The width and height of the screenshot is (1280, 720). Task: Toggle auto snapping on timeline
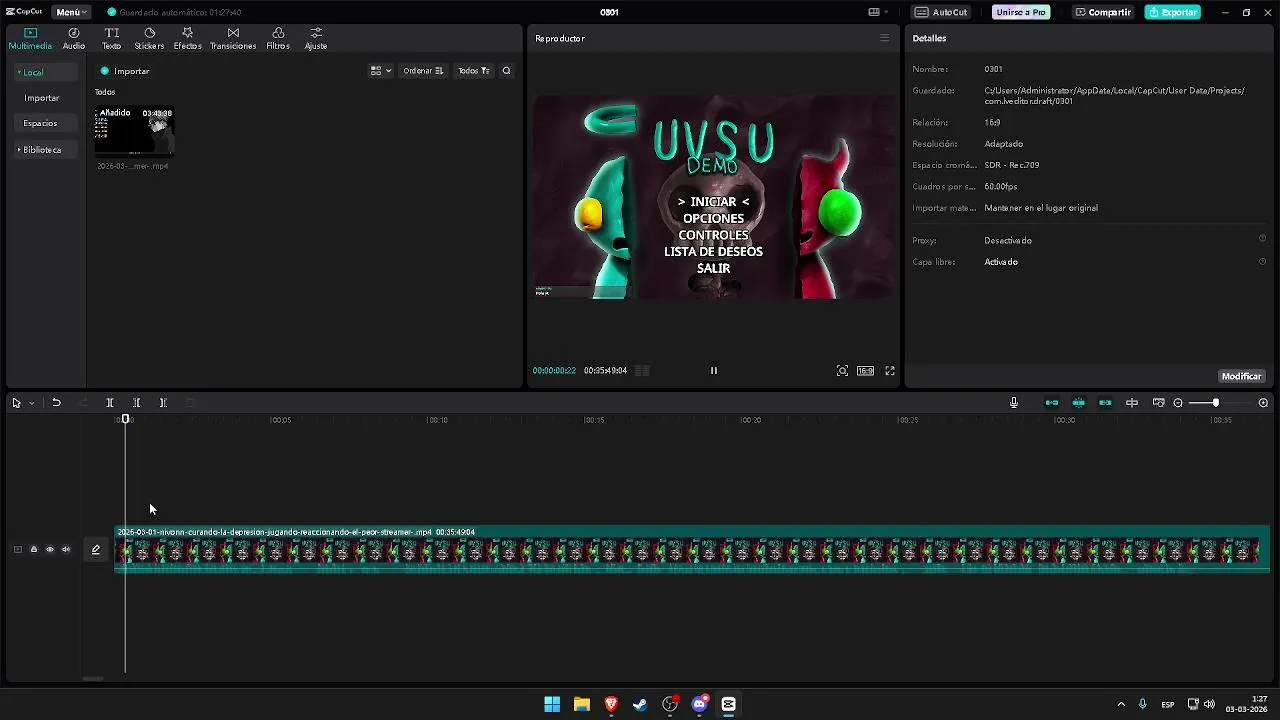(1079, 403)
